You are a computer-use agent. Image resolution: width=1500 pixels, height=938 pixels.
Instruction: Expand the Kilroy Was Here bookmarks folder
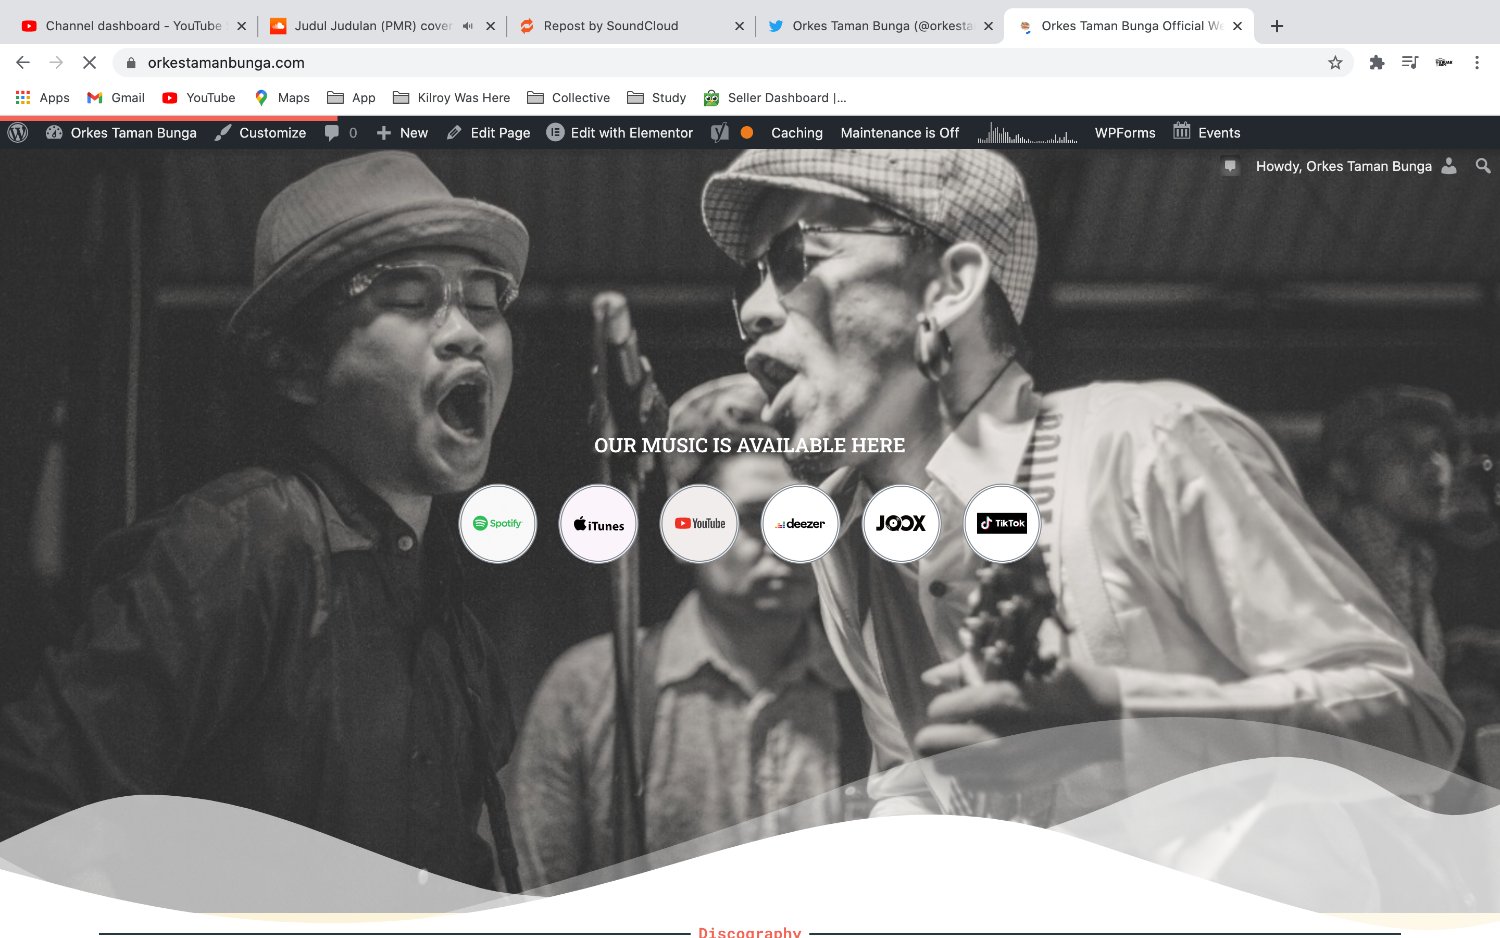coord(451,97)
